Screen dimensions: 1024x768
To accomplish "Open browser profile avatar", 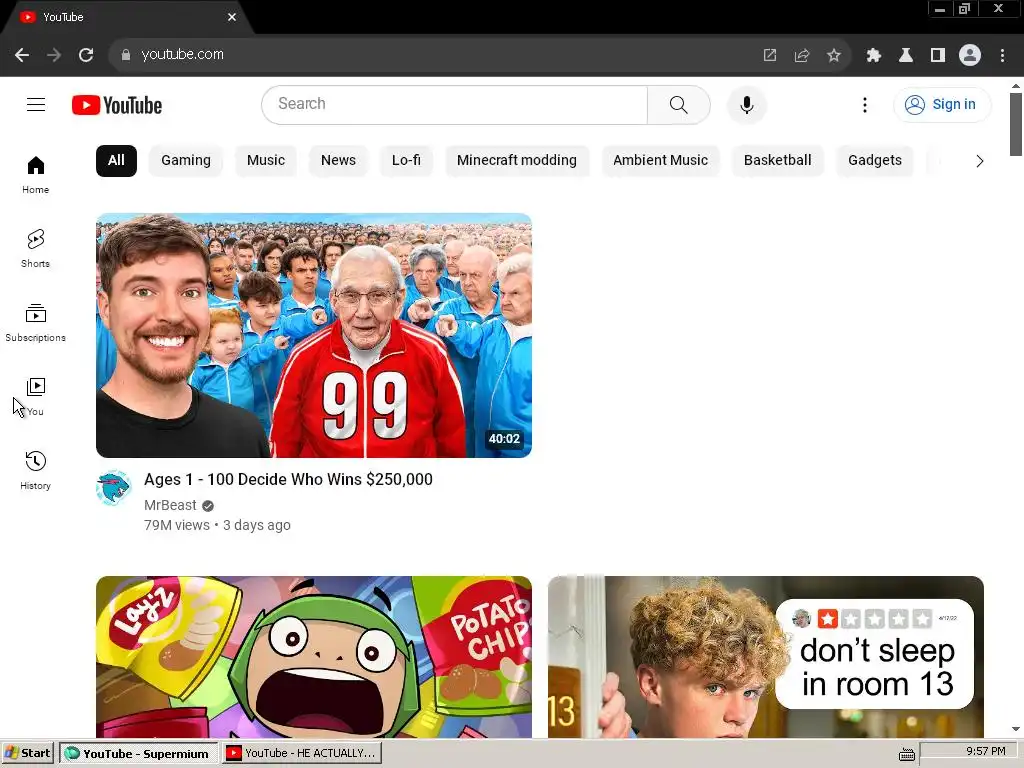I will coord(970,55).
